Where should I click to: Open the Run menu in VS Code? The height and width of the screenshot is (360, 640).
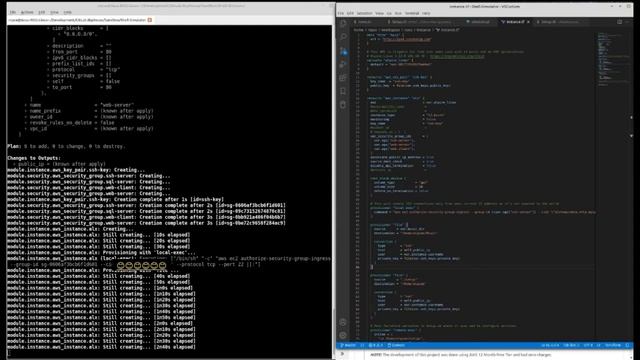pos(398,13)
